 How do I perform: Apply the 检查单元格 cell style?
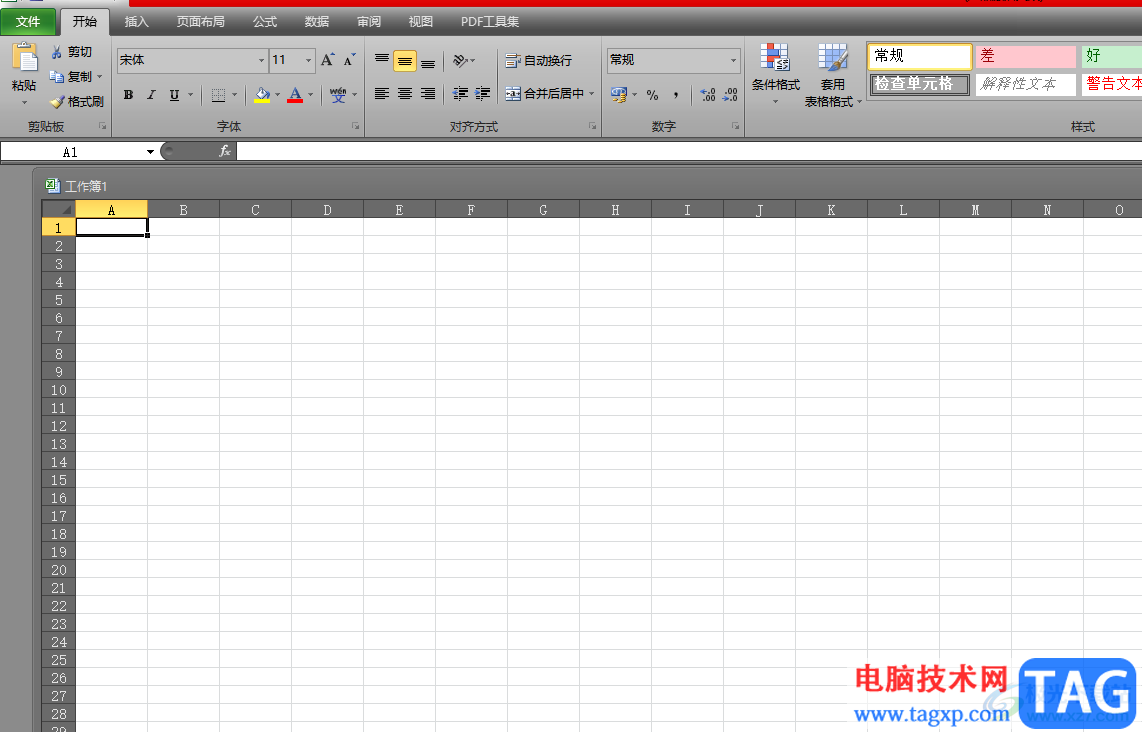coord(920,84)
